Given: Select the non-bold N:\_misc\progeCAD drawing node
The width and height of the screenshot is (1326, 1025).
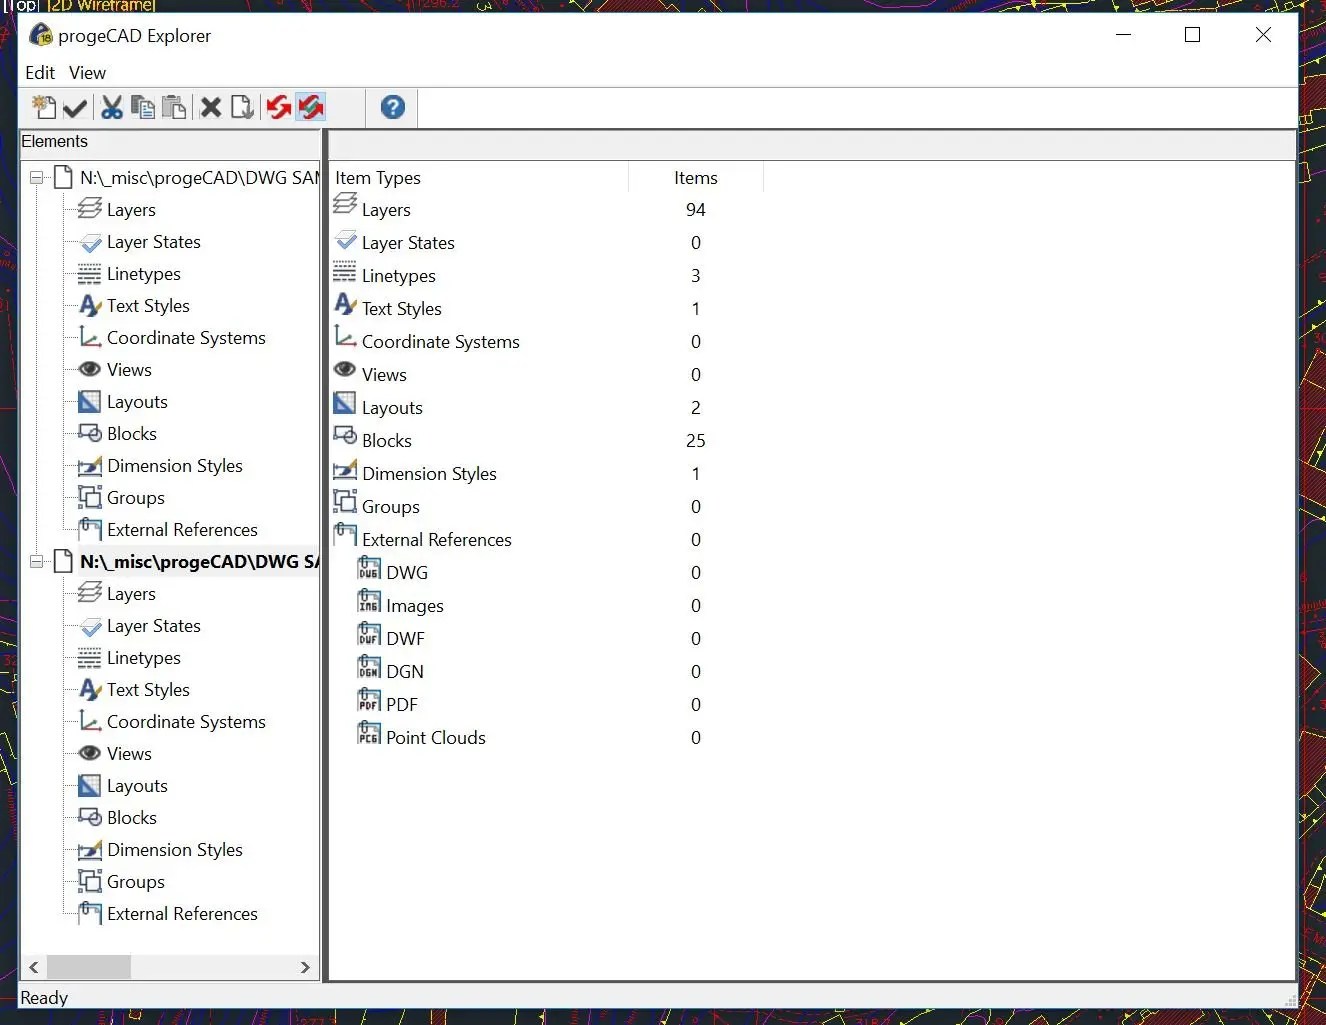Looking at the screenshot, I should (199, 178).
